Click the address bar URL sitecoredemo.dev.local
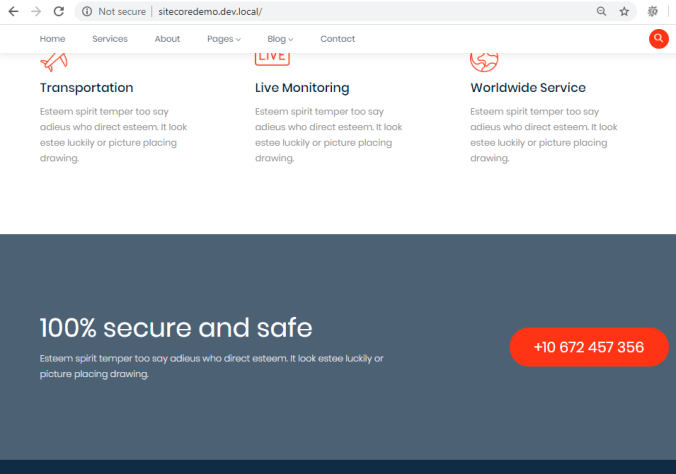 pos(210,11)
